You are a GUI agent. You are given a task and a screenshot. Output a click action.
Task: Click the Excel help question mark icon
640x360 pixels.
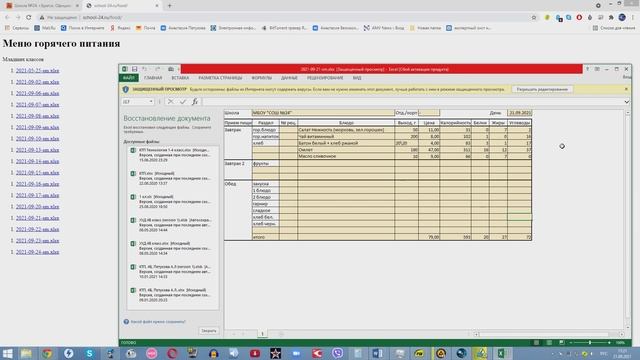pyautogui.click(x=587, y=69)
